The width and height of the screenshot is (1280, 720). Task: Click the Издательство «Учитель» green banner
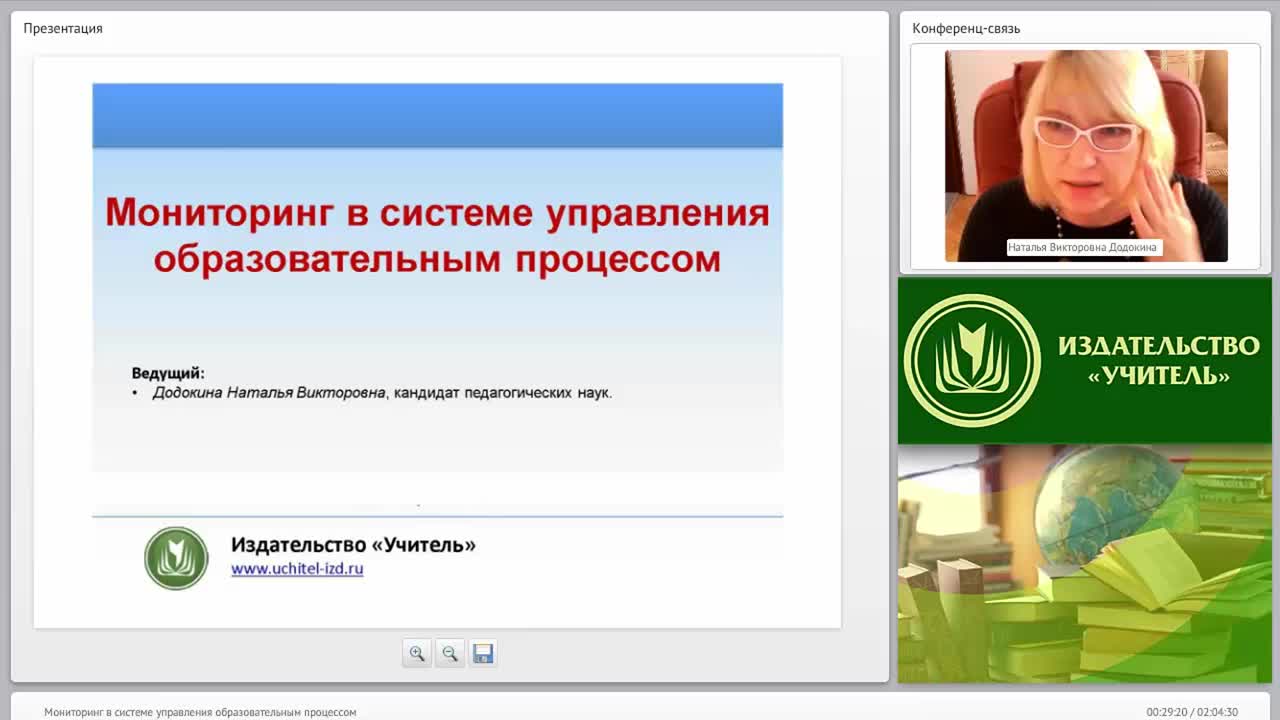tap(1085, 360)
